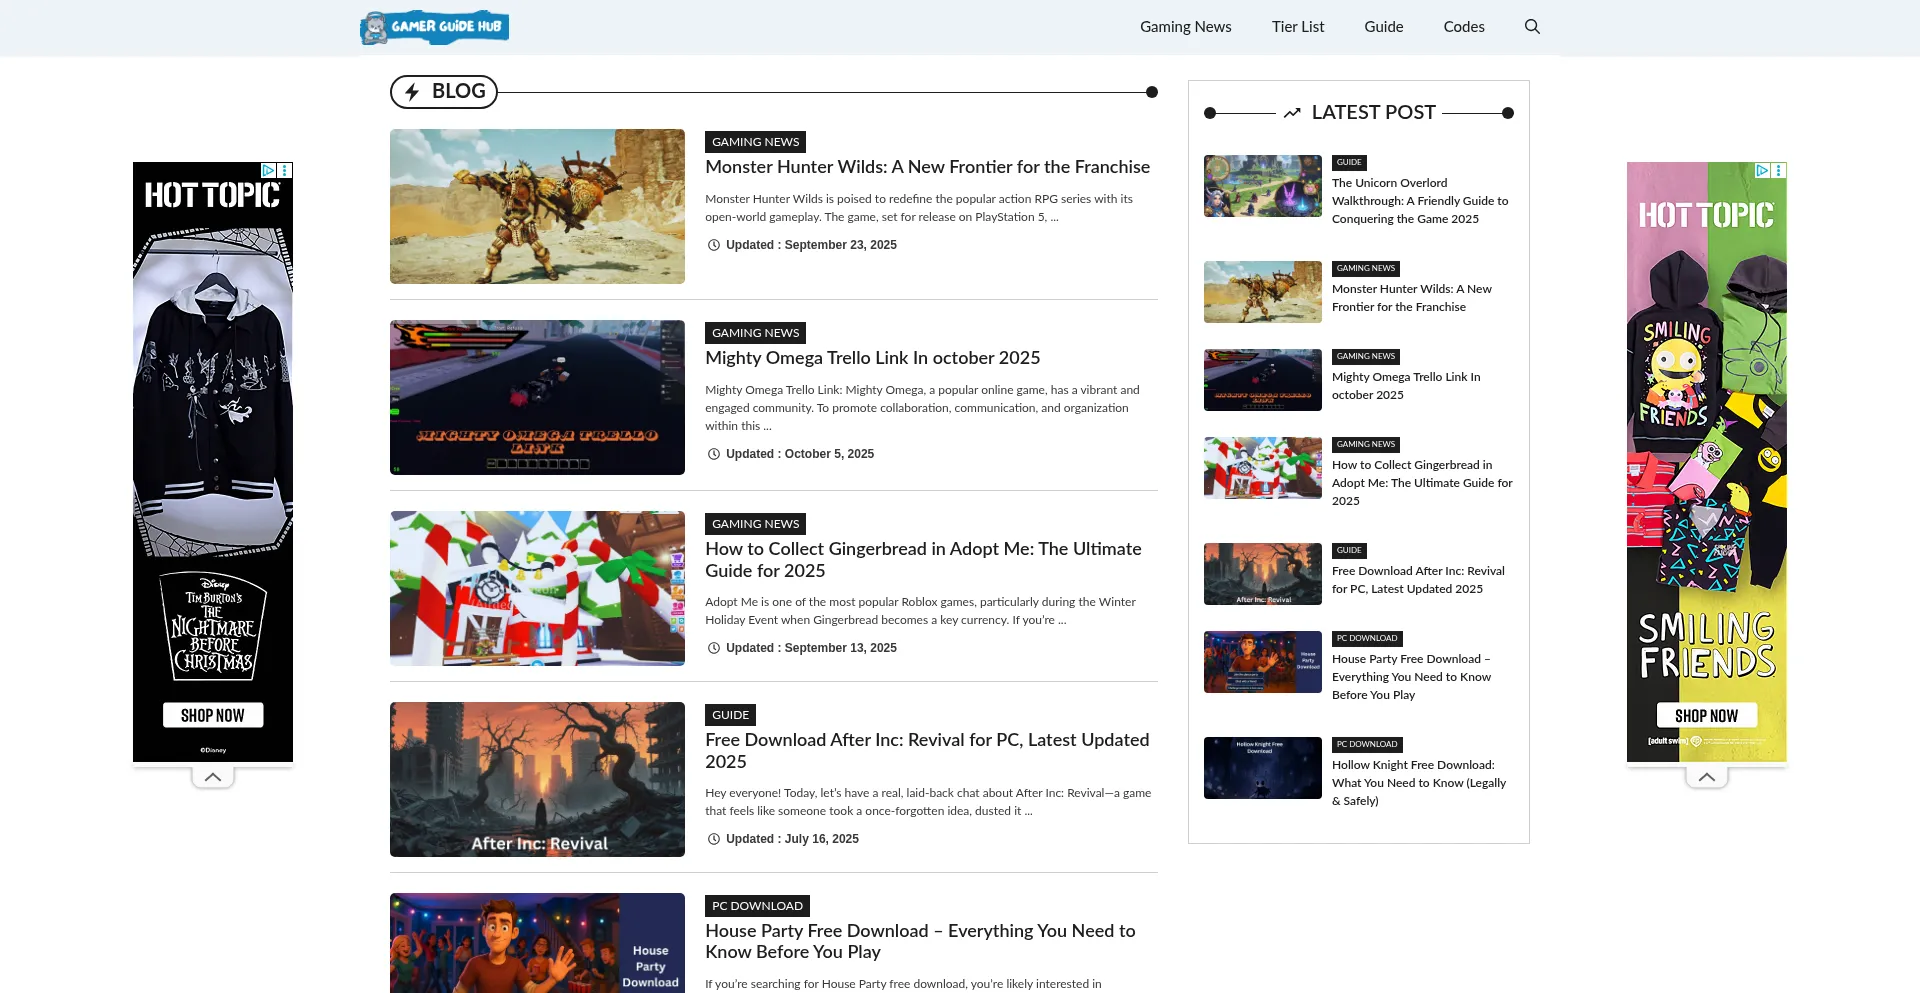
Task: Open the Adopt Me Gingerbread blog thumbnail
Action: point(537,588)
